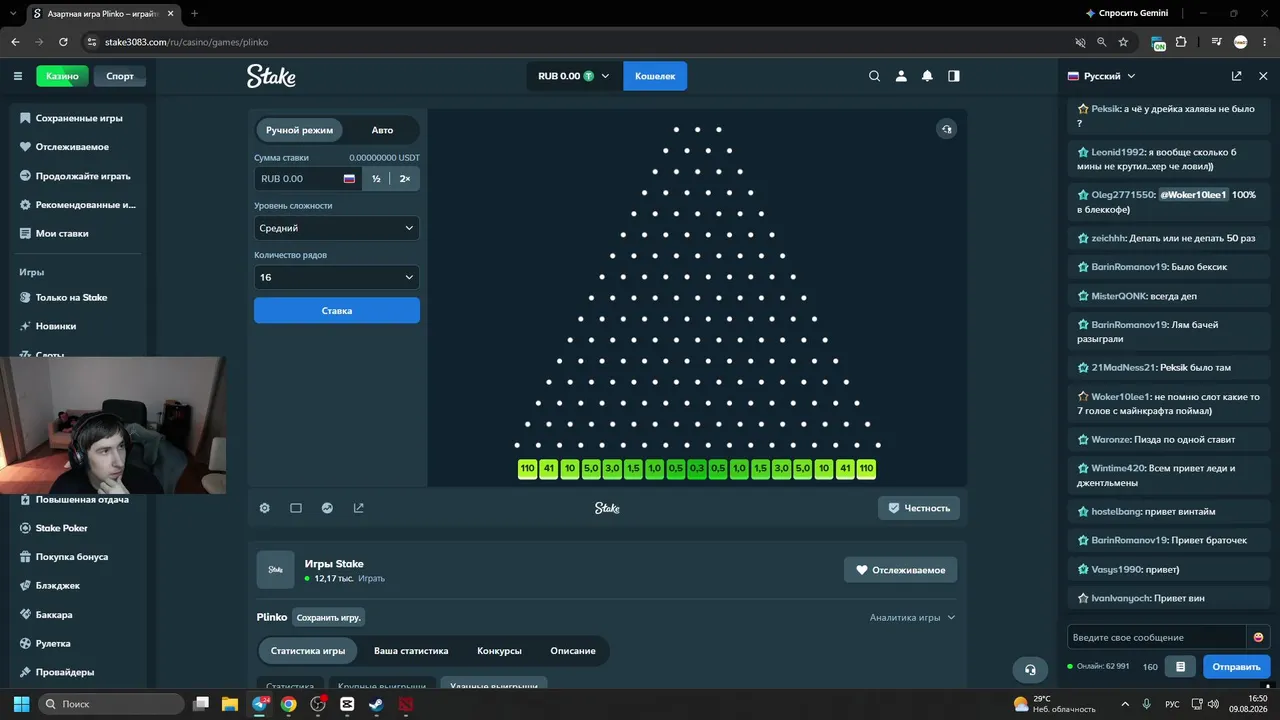Open the notifications bell
Viewport: 1280px width, 720px height.
[x=927, y=76]
